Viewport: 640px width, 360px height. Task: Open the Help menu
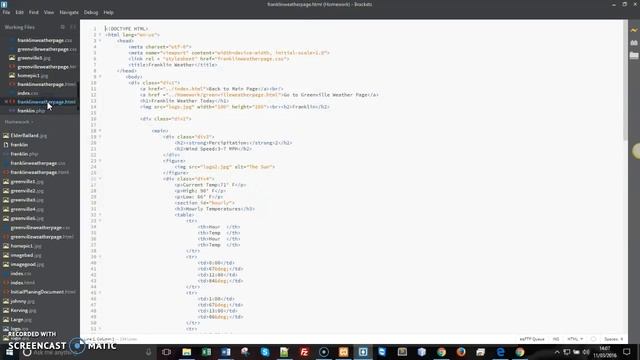click(x=108, y=13)
